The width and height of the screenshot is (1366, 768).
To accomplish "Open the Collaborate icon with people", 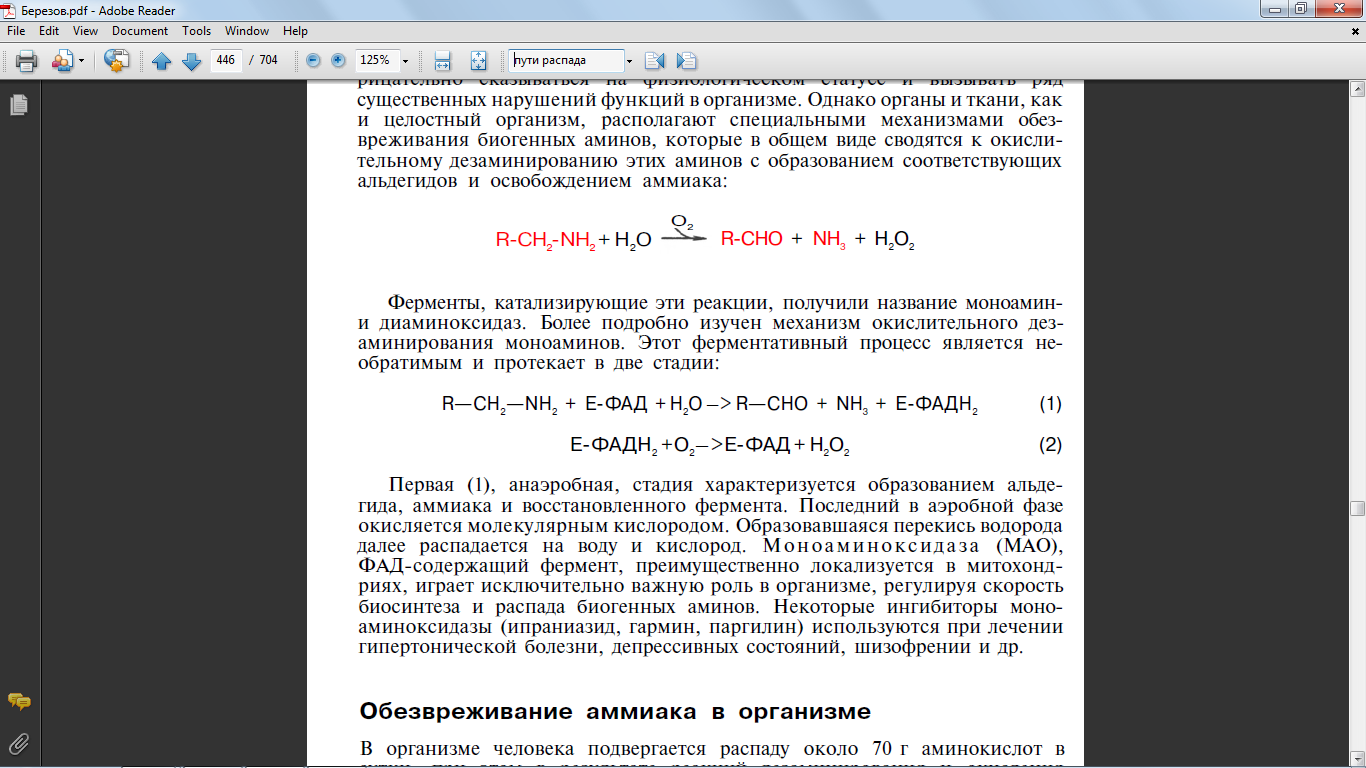I will pos(62,61).
